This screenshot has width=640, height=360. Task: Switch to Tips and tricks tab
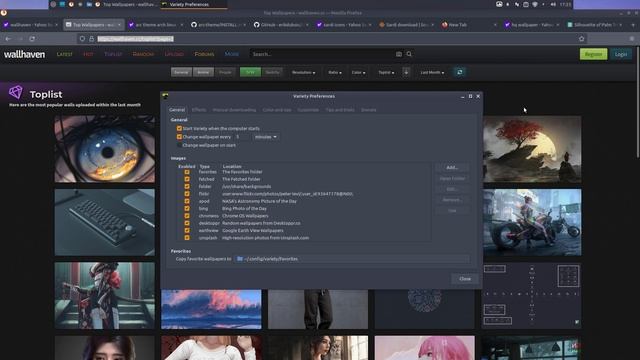tap(340, 110)
